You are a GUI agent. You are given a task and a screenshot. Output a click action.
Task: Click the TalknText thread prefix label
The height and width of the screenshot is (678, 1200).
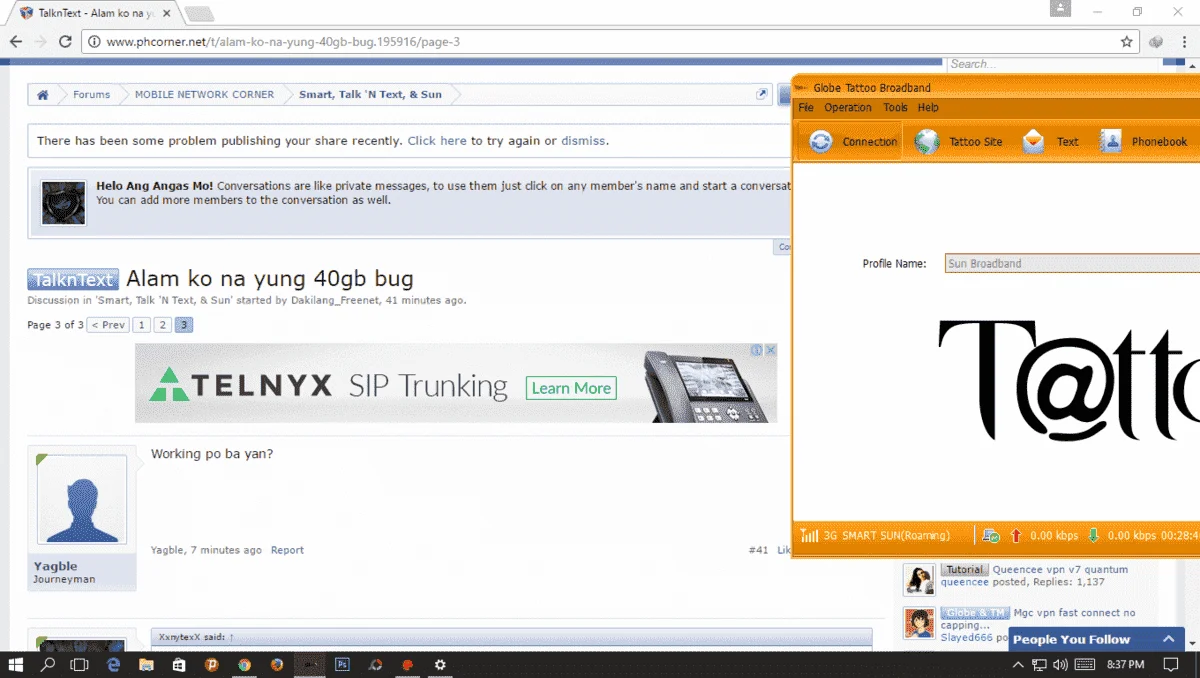click(x=73, y=280)
